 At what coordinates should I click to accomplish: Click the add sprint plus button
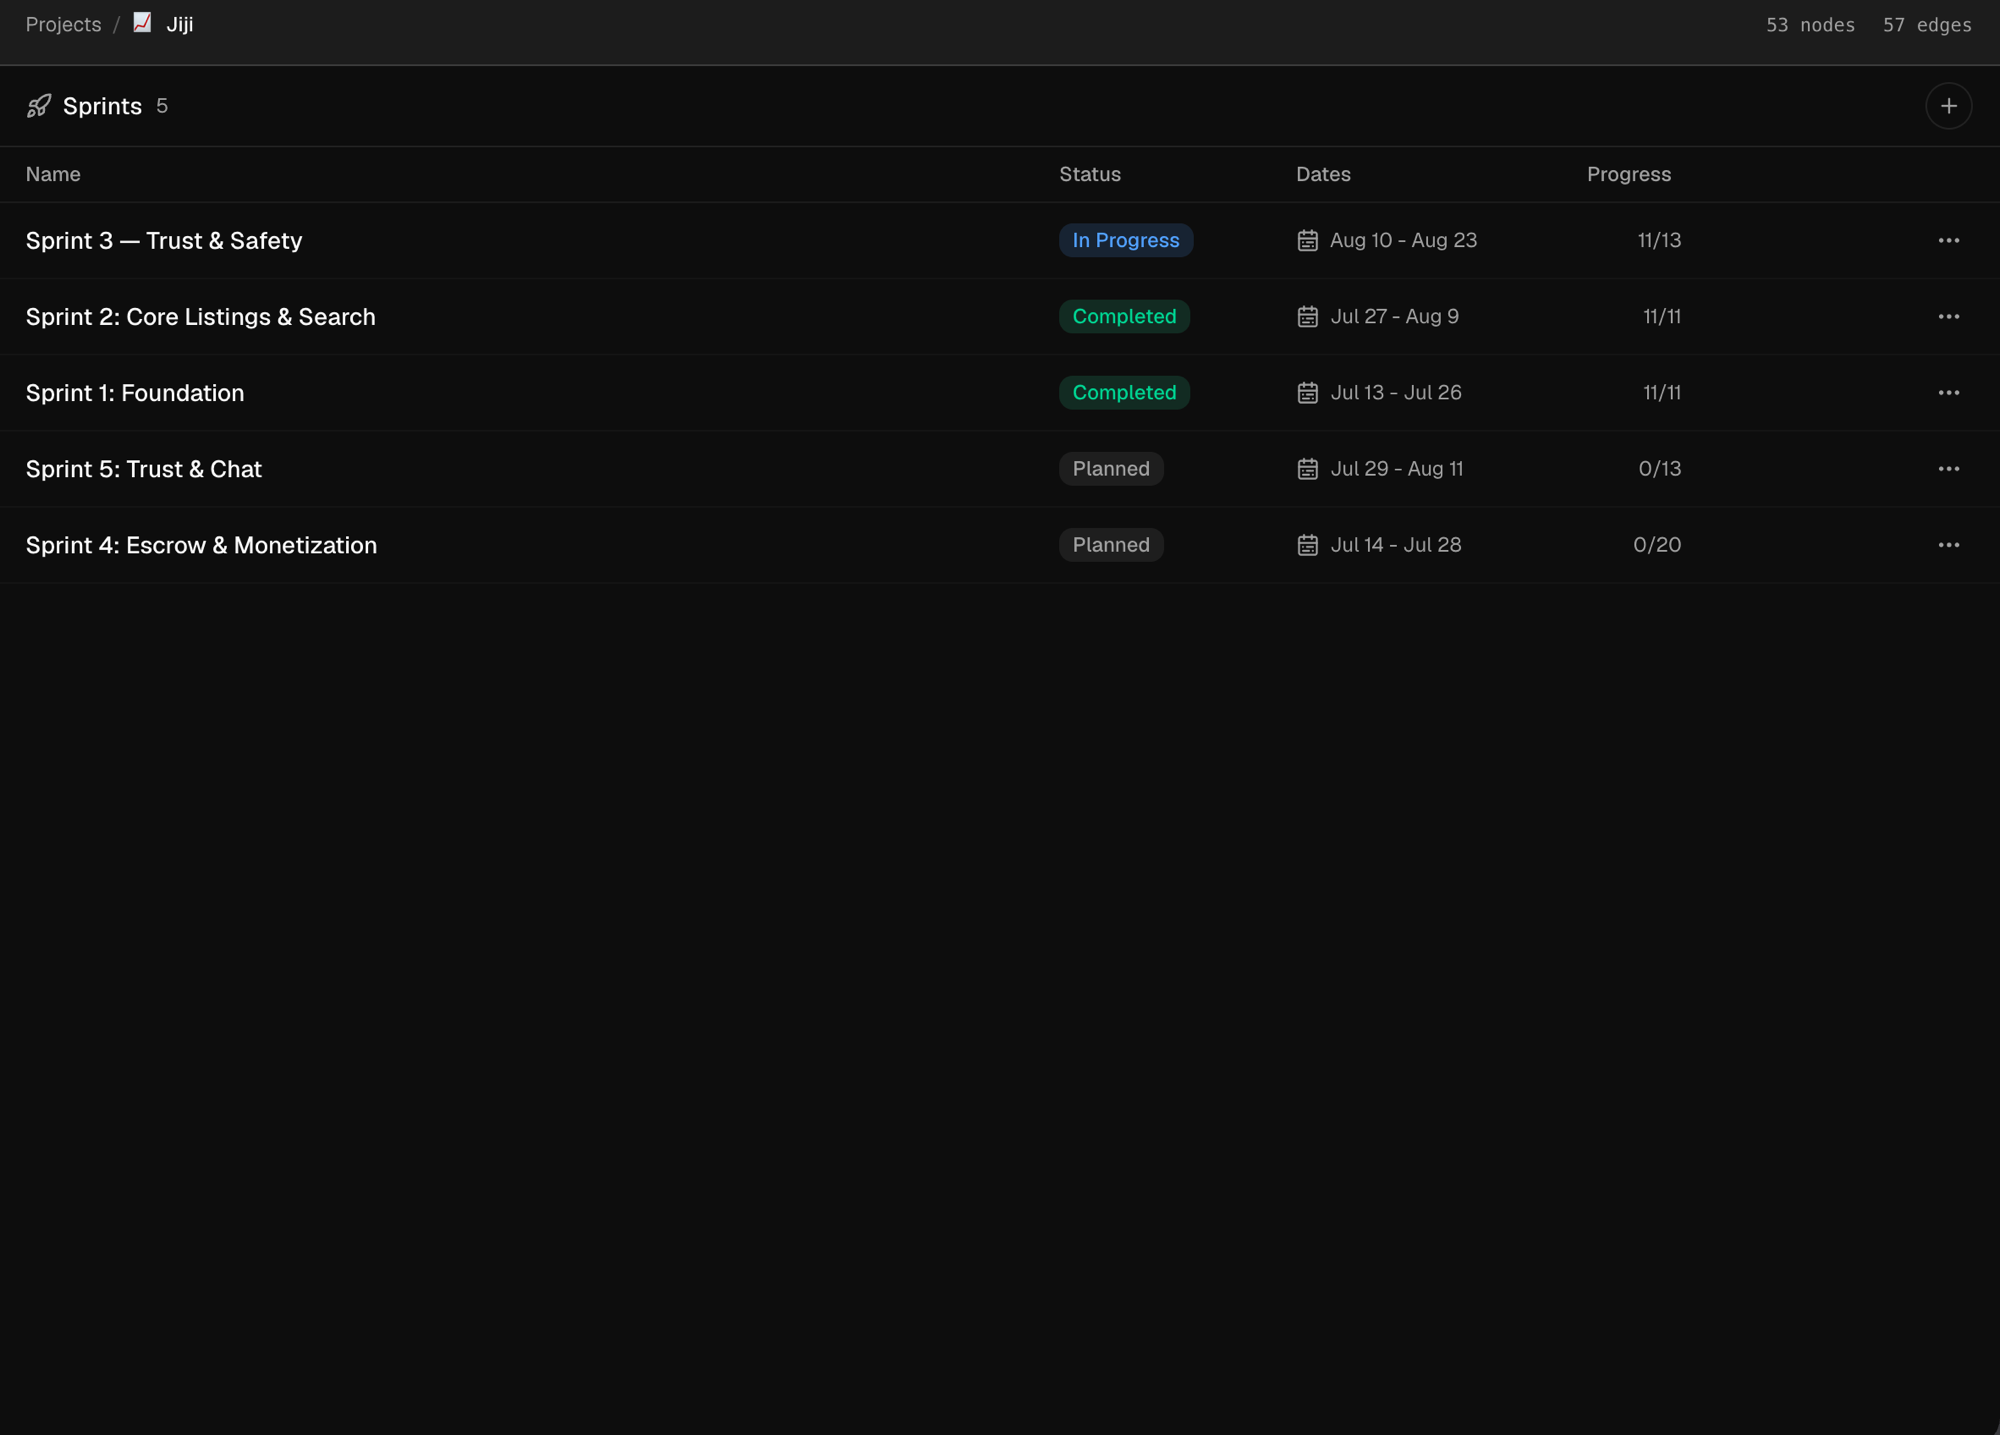(x=1948, y=106)
